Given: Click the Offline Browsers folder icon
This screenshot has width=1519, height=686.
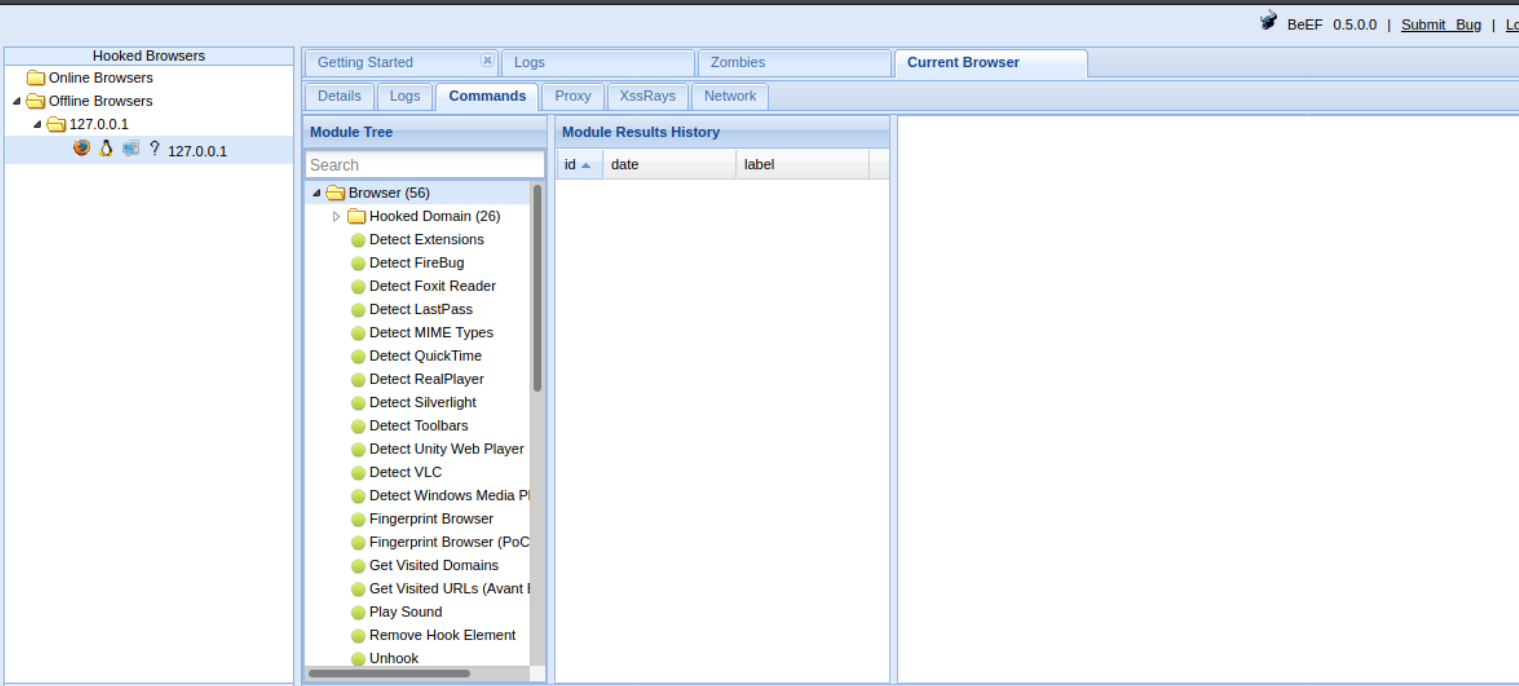Looking at the screenshot, I should point(36,101).
